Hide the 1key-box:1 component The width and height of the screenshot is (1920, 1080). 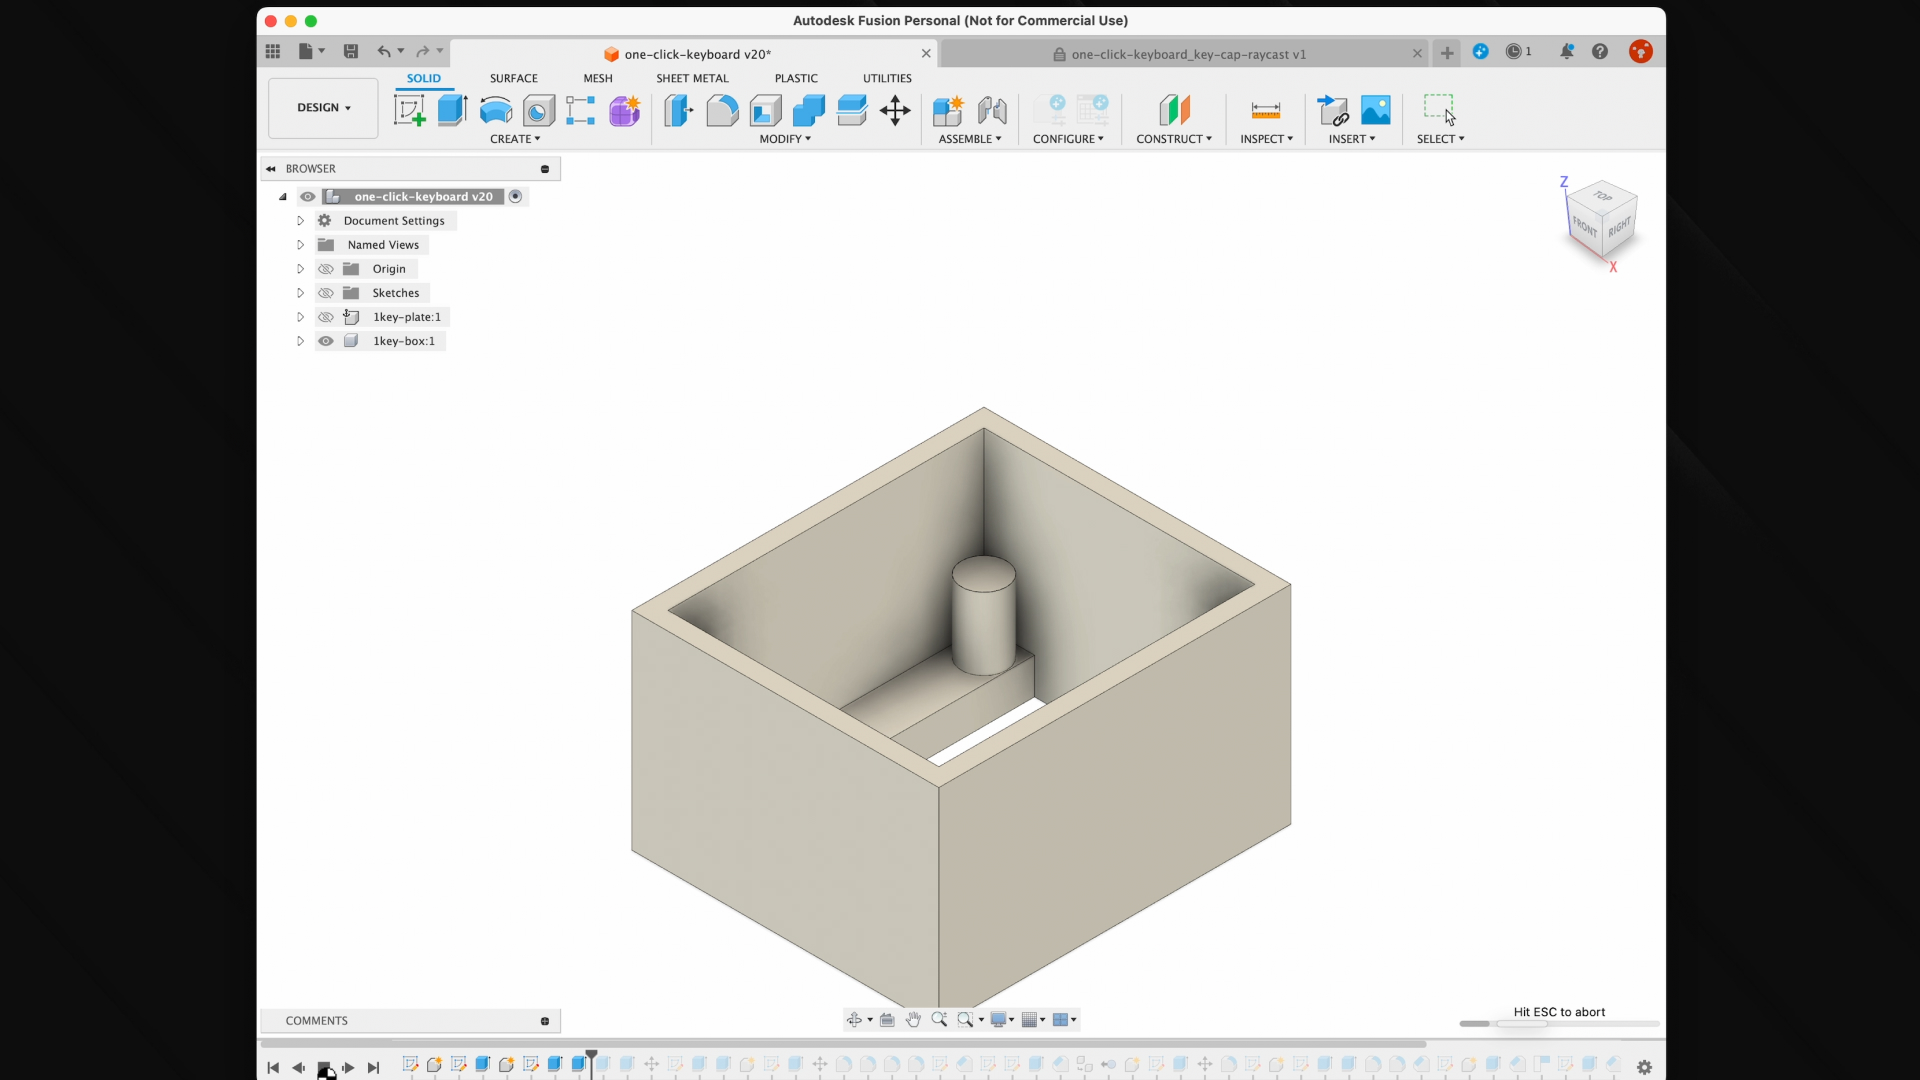pyautogui.click(x=326, y=341)
